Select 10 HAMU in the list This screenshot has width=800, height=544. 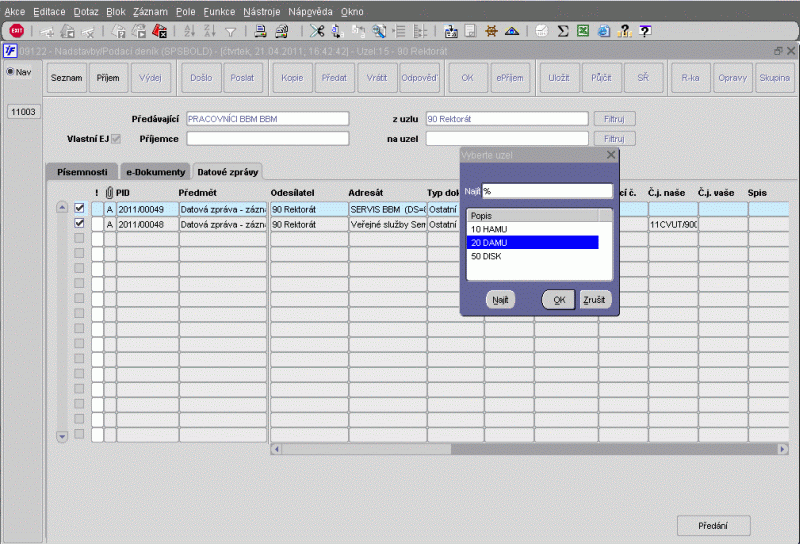coord(533,229)
